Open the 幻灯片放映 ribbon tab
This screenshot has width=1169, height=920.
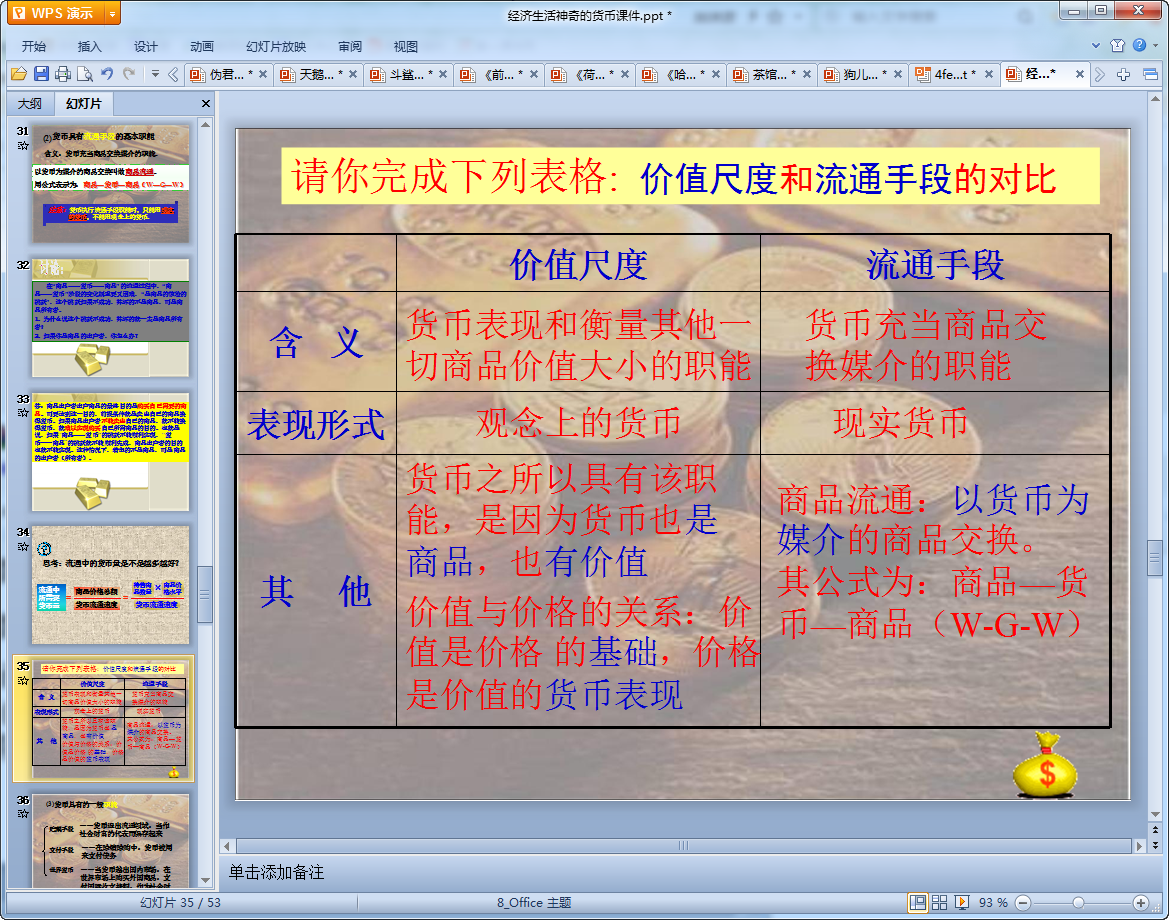tap(276, 46)
